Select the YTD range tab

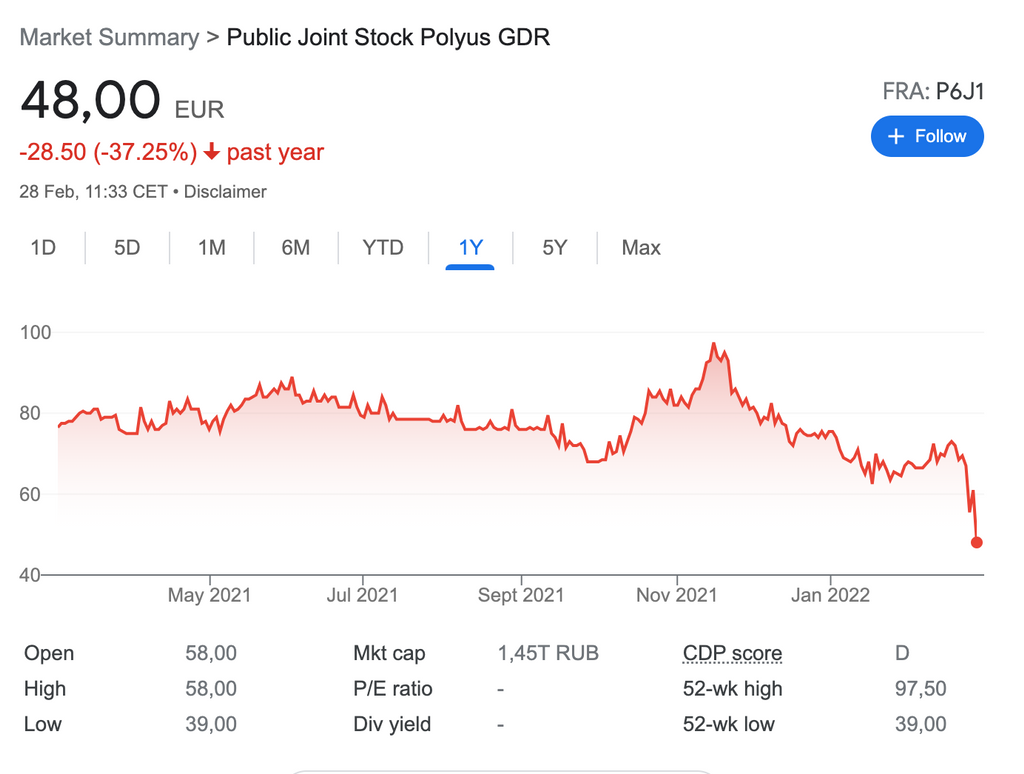[x=383, y=248]
